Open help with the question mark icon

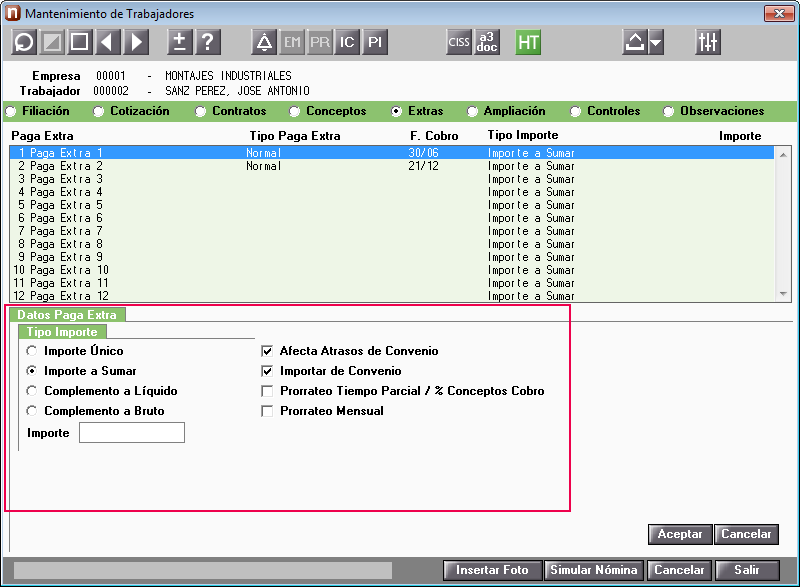pos(208,42)
